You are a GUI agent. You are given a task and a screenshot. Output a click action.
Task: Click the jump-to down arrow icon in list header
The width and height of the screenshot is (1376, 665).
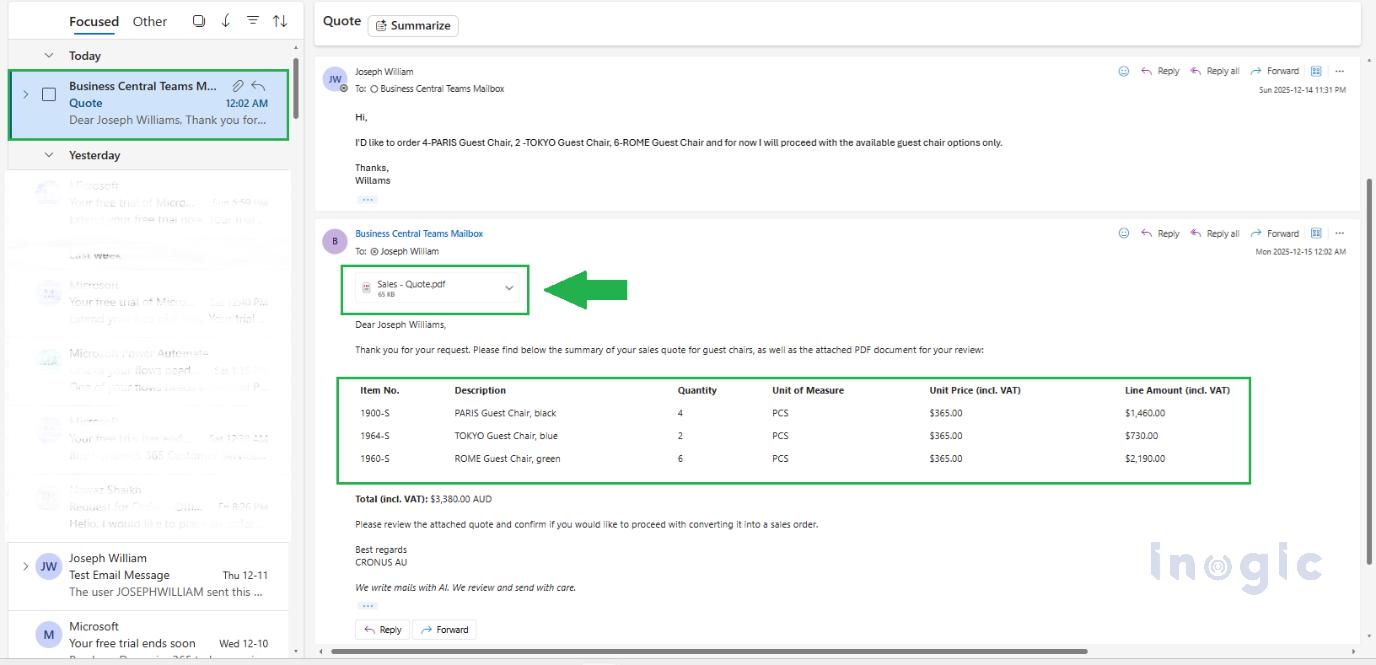tap(226, 21)
